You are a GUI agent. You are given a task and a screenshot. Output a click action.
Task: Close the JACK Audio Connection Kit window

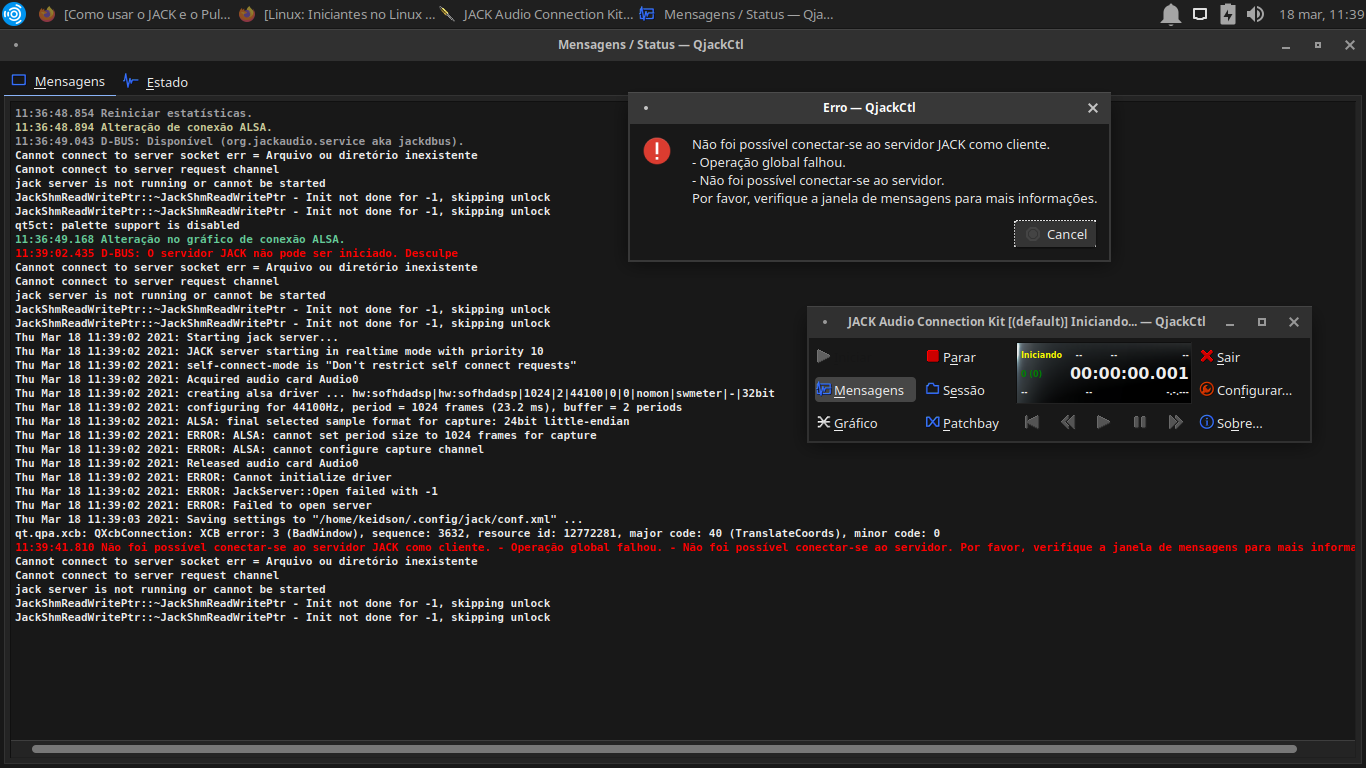[x=1294, y=322]
